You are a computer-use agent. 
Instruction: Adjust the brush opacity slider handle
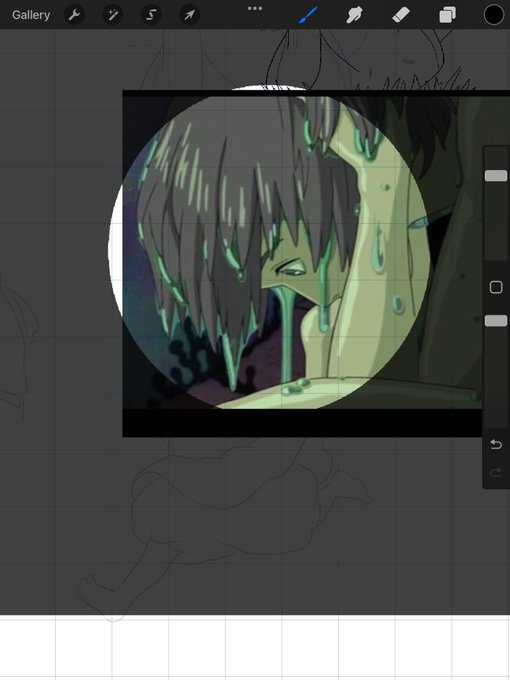coord(496,320)
